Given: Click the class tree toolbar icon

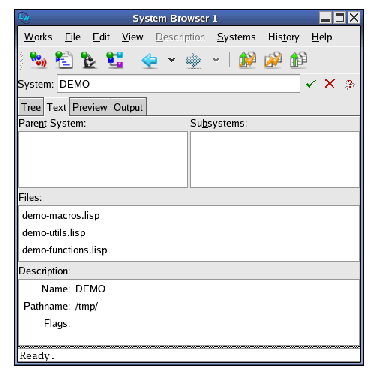Looking at the screenshot, I should point(115,60).
